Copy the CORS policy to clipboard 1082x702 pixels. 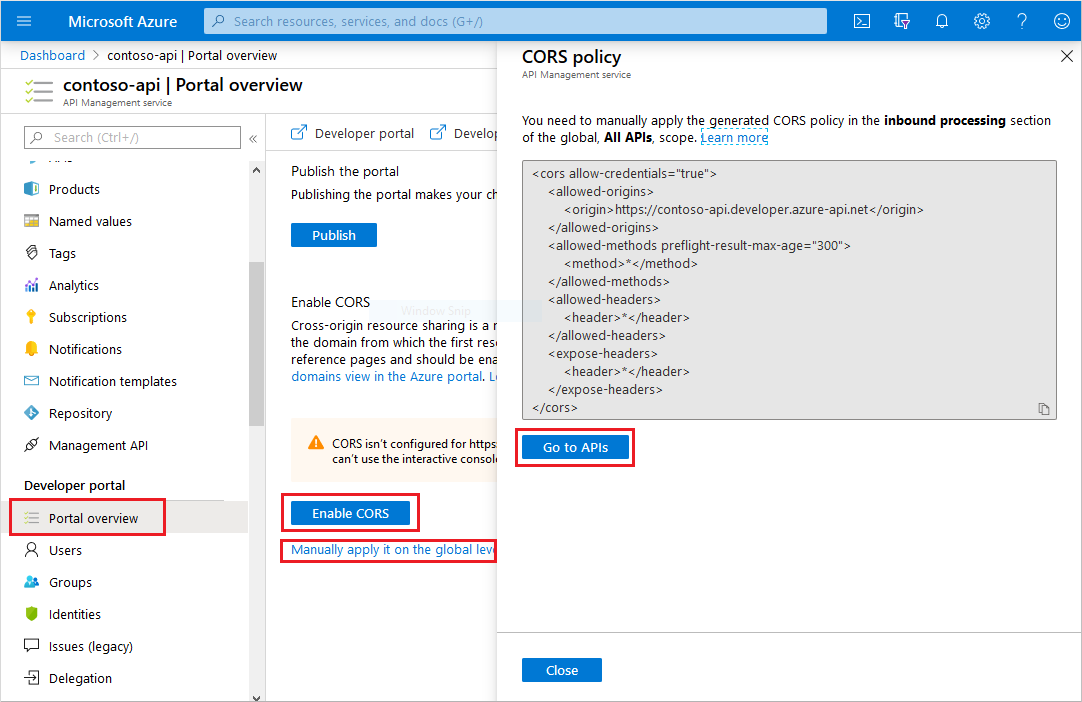pyautogui.click(x=1043, y=407)
